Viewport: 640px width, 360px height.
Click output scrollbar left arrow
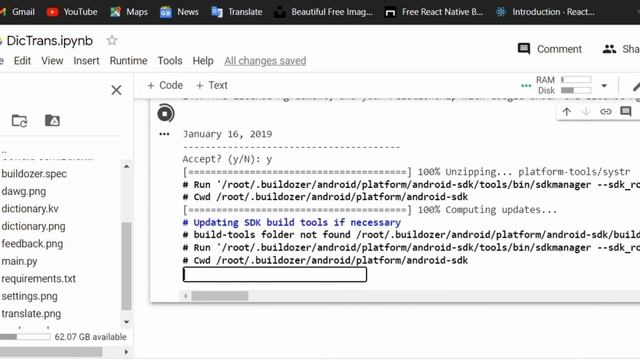coord(185,296)
